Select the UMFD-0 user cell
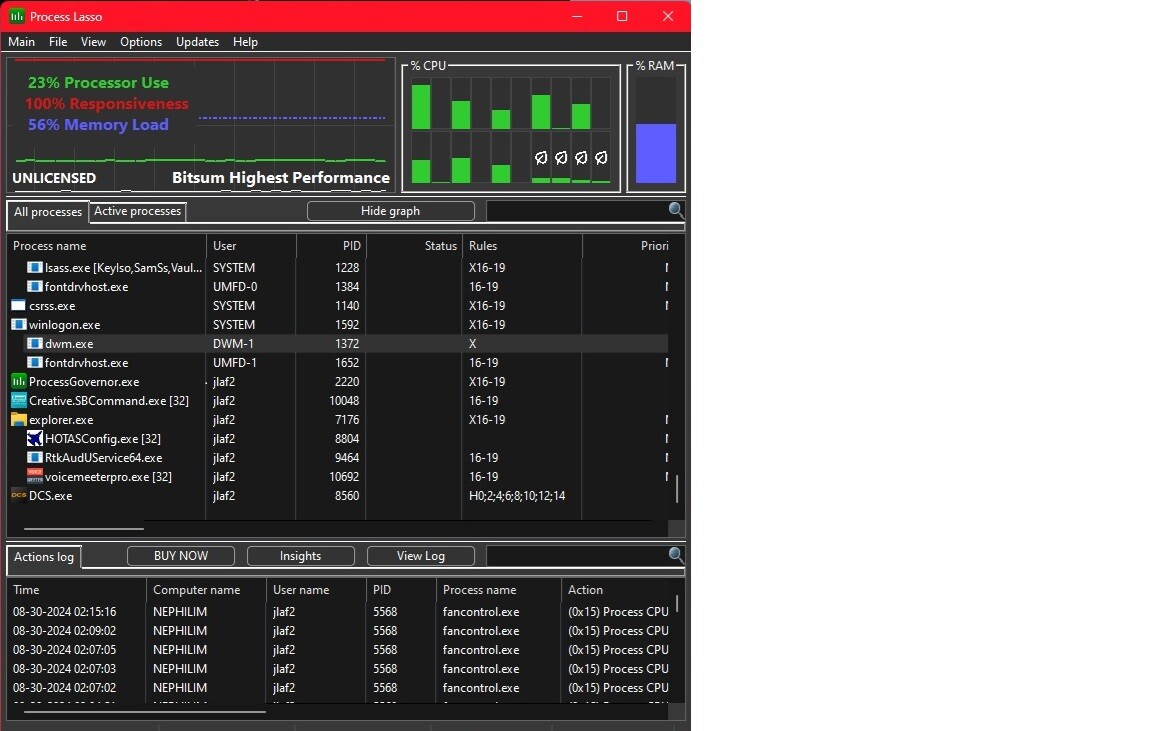Image resolution: width=1152 pixels, height=731 pixels. click(x=235, y=287)
